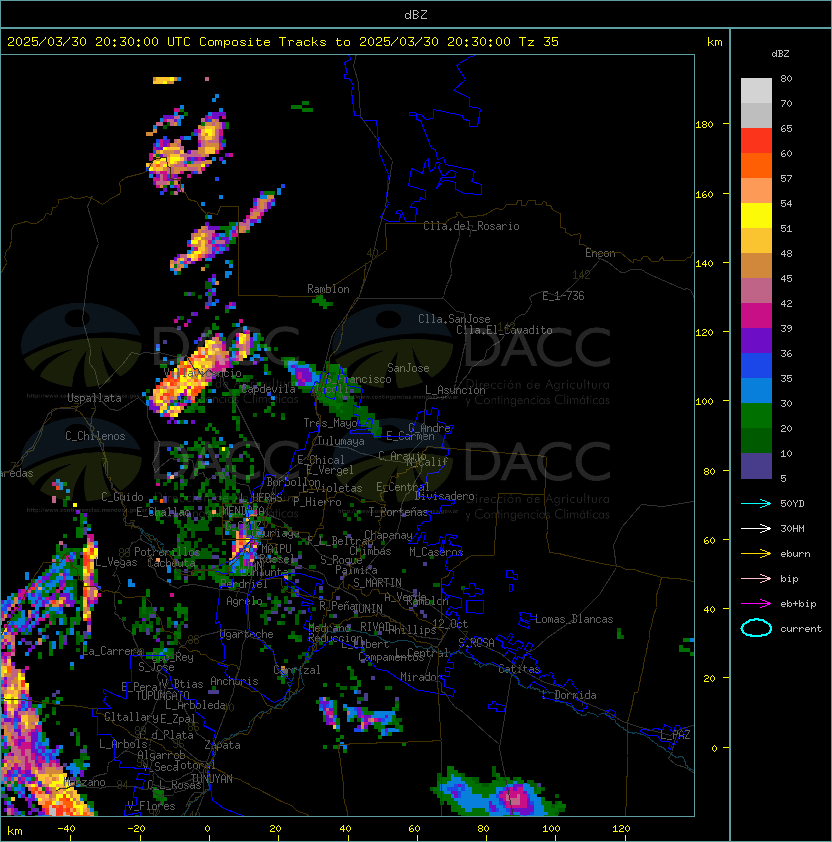Click the 'Ugarteche' map label
The width and height of the screenshot is (832, 842).
click(247, 634)
